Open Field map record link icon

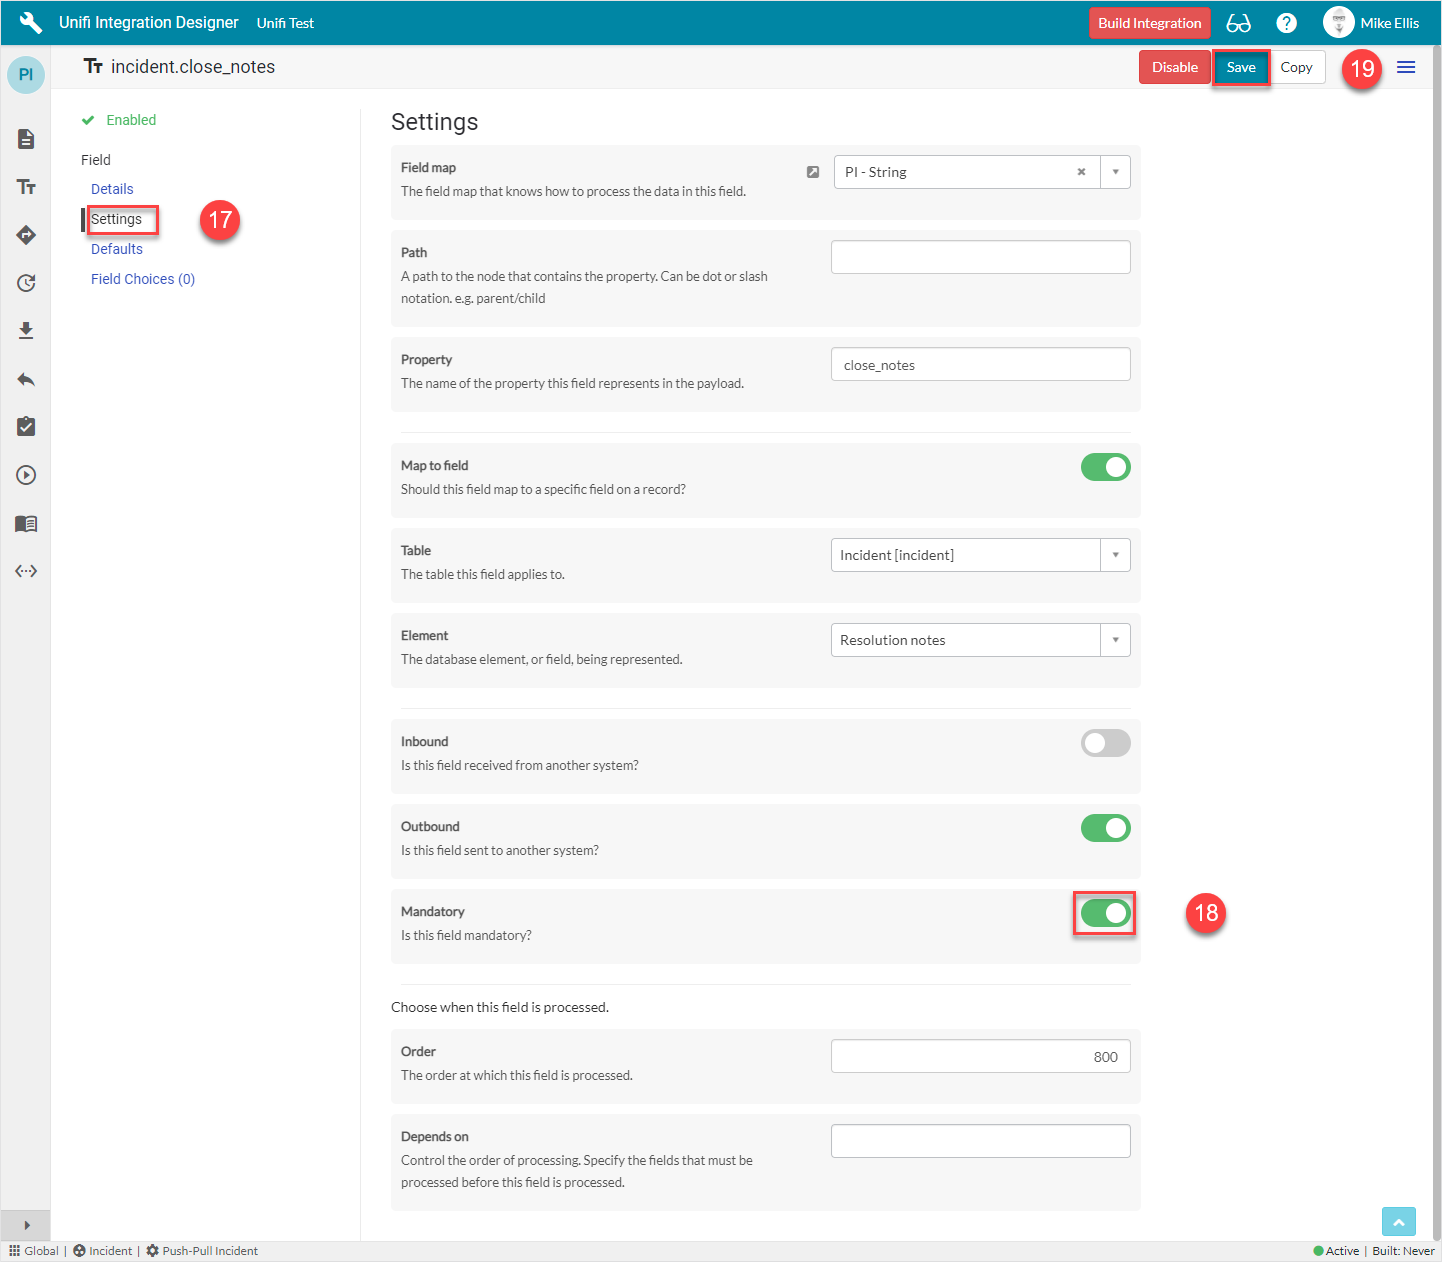tap(813, 172)
